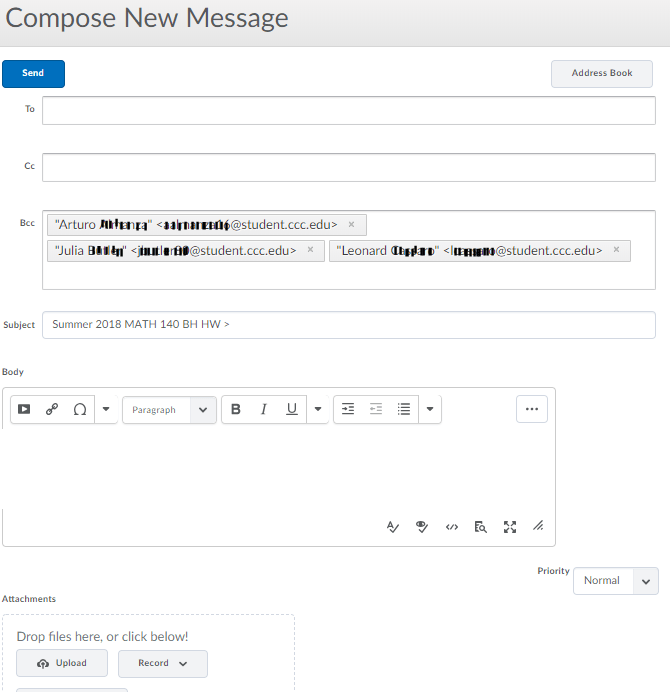Remove the Leonard recipient from Bcc

[x=616, y=250]
